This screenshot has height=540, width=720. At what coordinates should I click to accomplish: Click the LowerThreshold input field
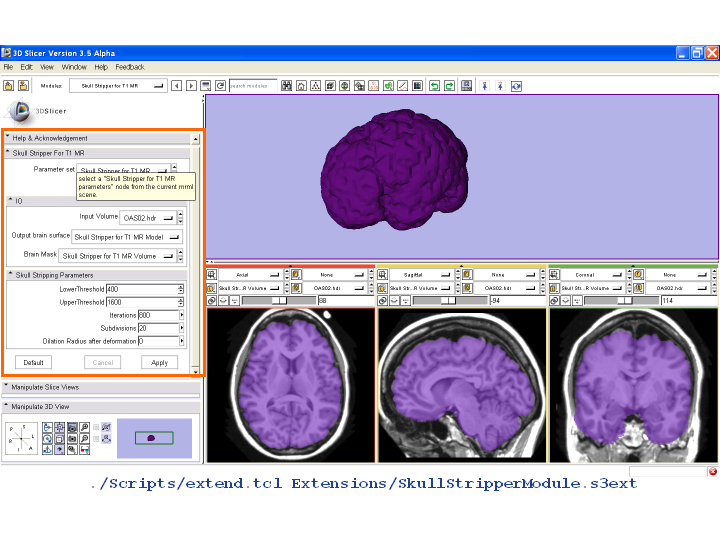pyautogui.click(x=140, y=289)
